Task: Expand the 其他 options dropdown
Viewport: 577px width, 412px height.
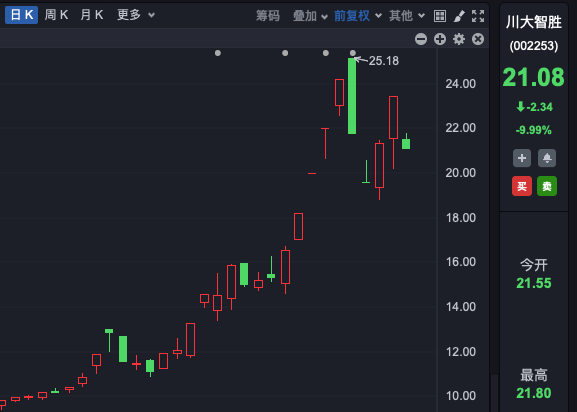Action: coord(407,16)
